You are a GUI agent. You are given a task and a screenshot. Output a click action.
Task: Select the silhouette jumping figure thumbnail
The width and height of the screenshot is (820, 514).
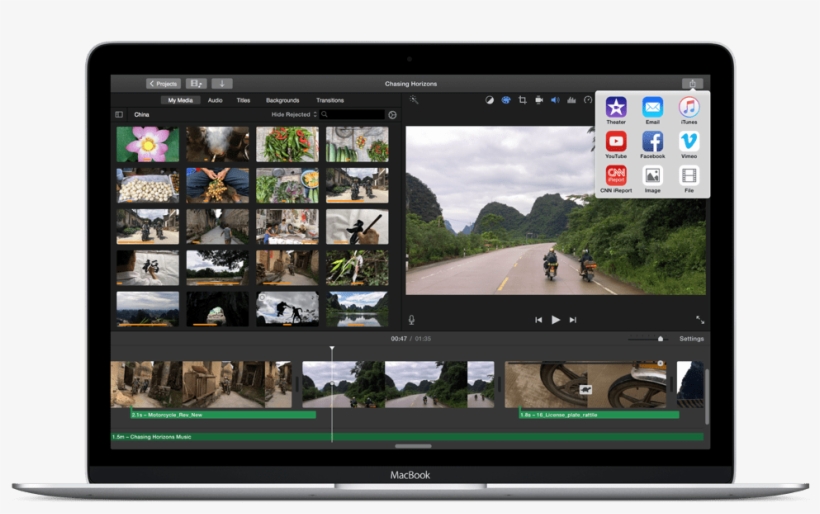(x=287, y=309)
